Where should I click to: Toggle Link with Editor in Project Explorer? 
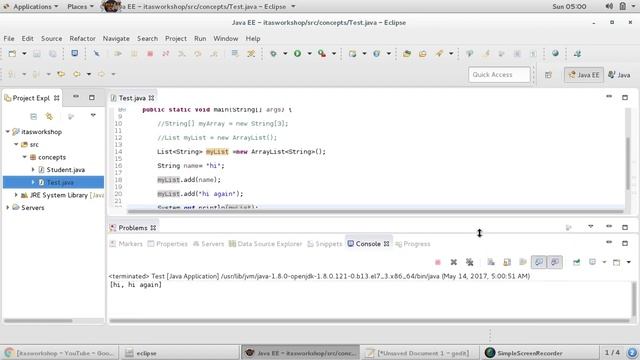pyautogui.click(x=49, y=116)
